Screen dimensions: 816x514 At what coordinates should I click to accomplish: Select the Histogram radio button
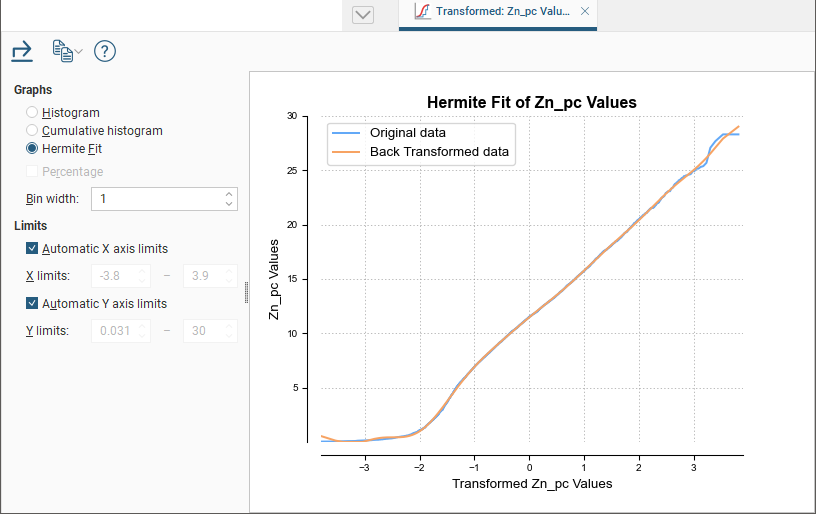click(33, 113)
